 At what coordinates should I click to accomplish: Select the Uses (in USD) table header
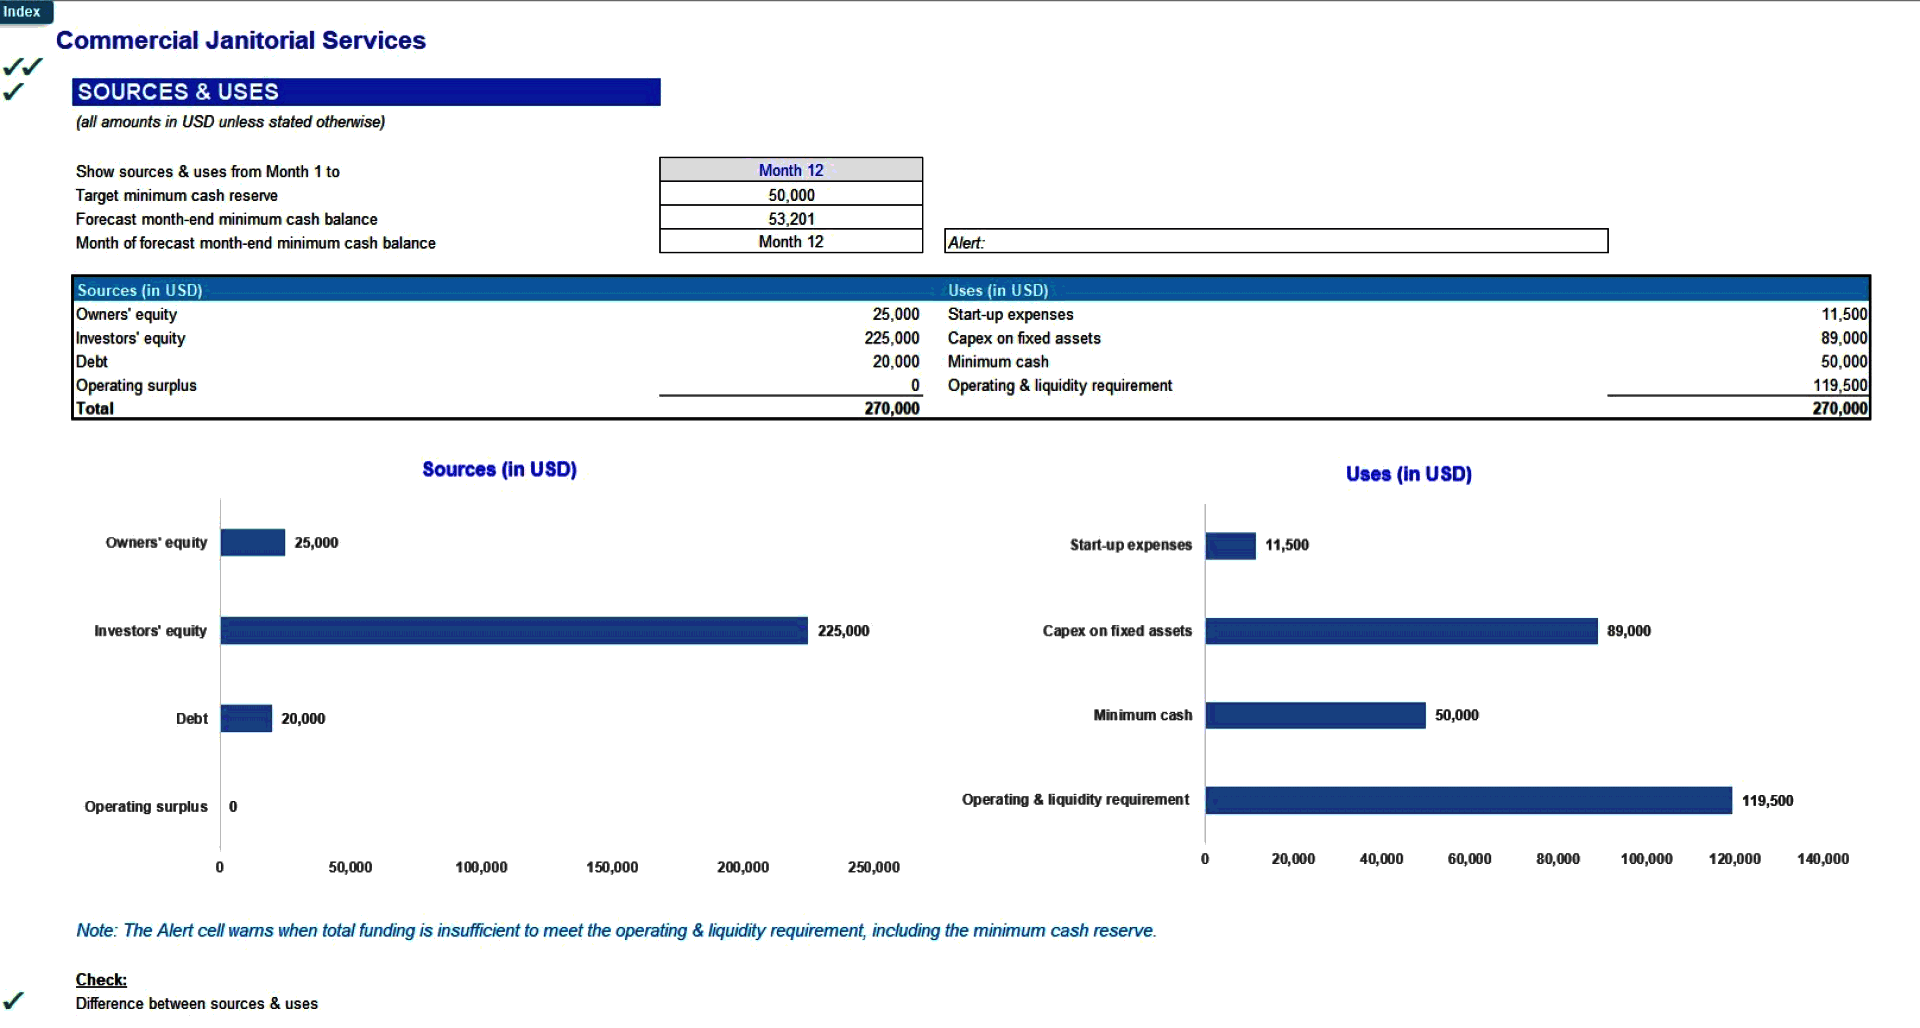pyautogui.click(x=997, y=290)
